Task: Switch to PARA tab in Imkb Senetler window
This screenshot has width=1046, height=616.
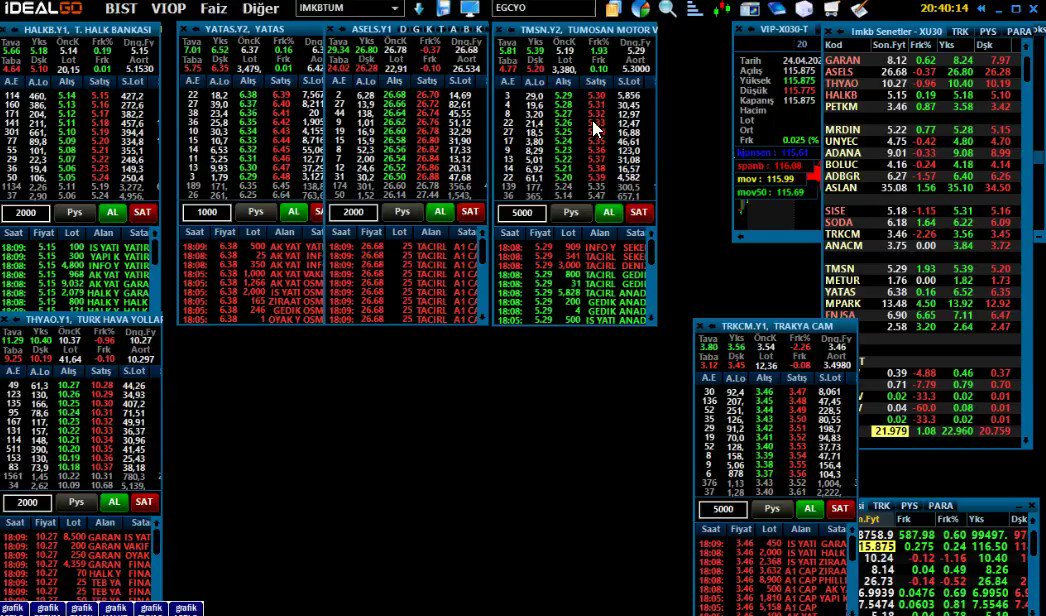Action: click(x=1019, y=31)
